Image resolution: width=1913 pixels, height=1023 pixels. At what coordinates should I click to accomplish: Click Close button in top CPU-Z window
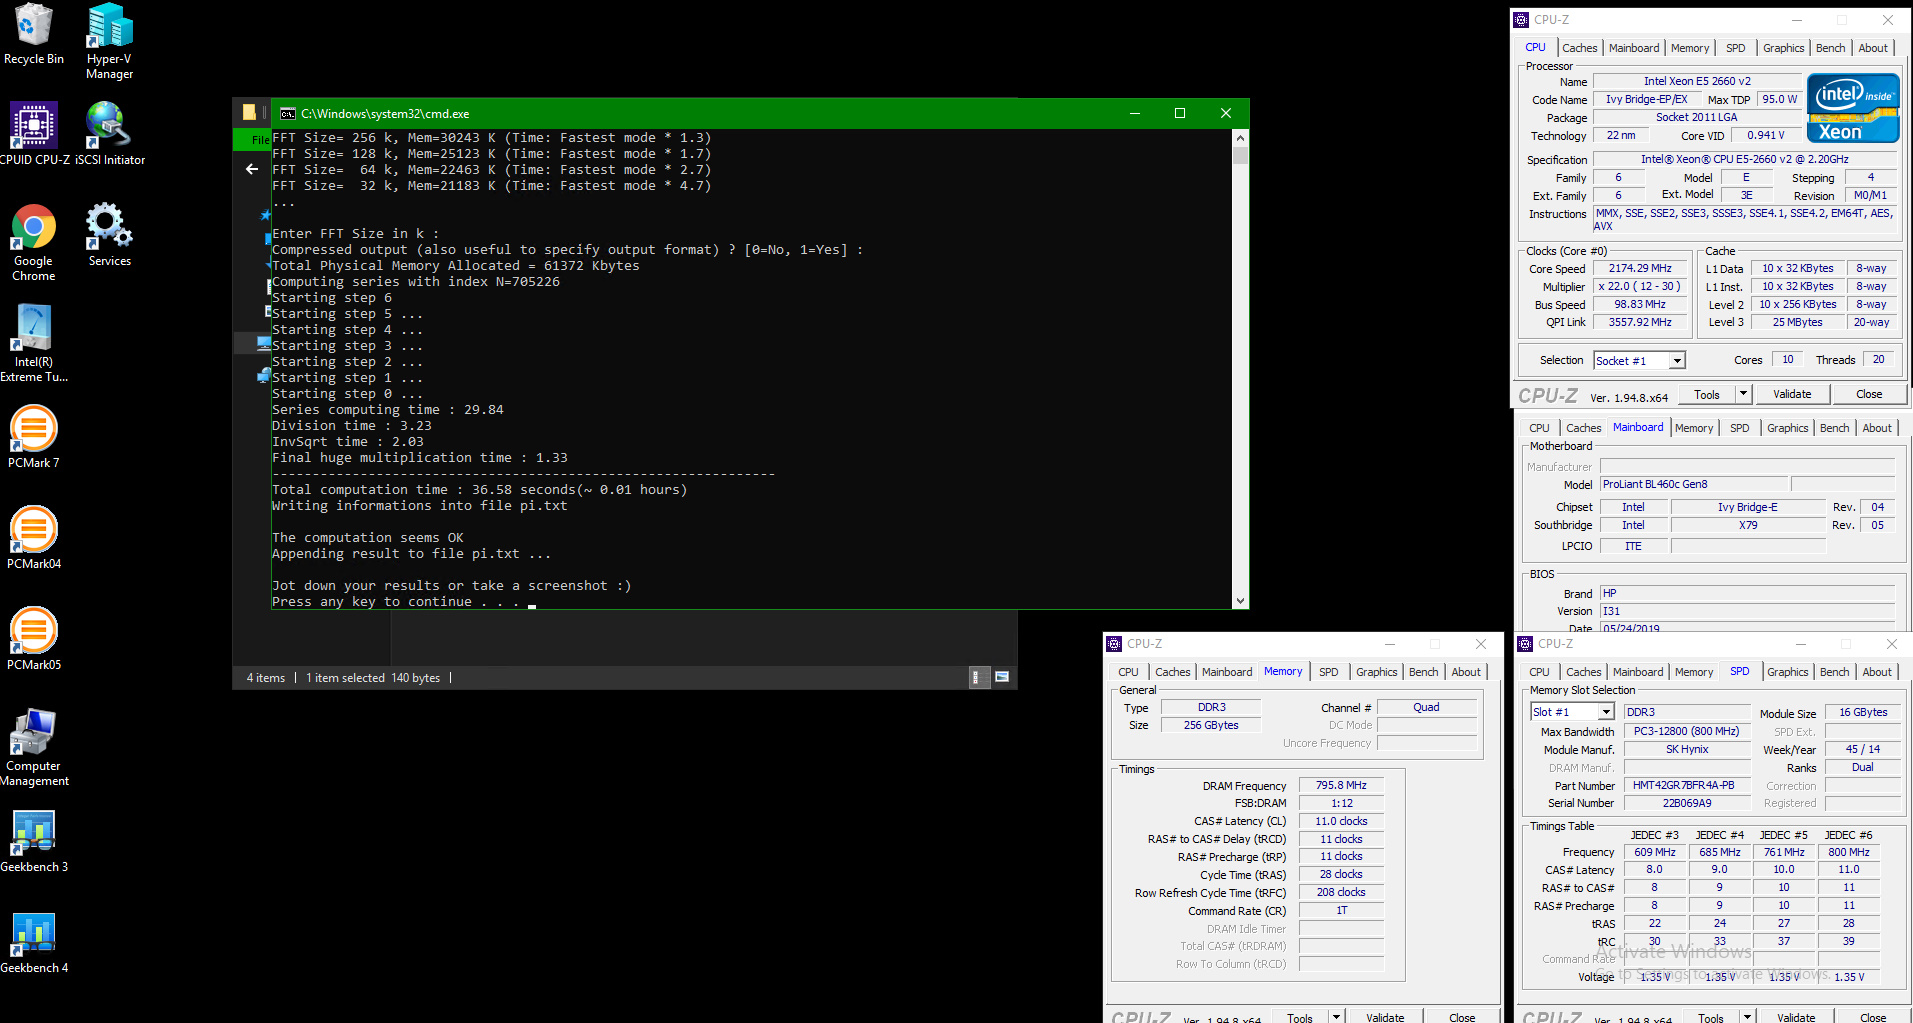coord(1869,394)
